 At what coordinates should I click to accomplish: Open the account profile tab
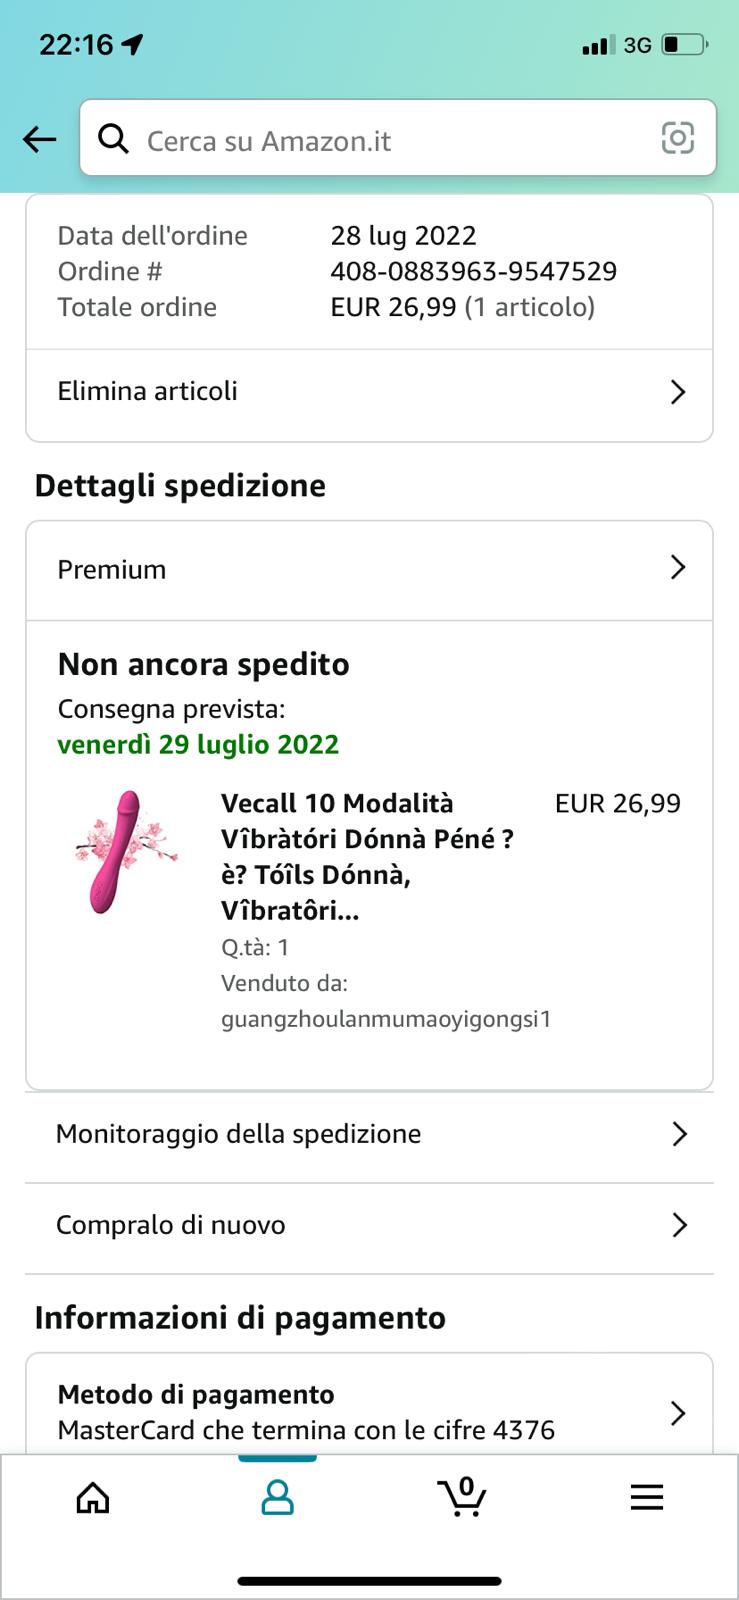tap(277, 1497)
